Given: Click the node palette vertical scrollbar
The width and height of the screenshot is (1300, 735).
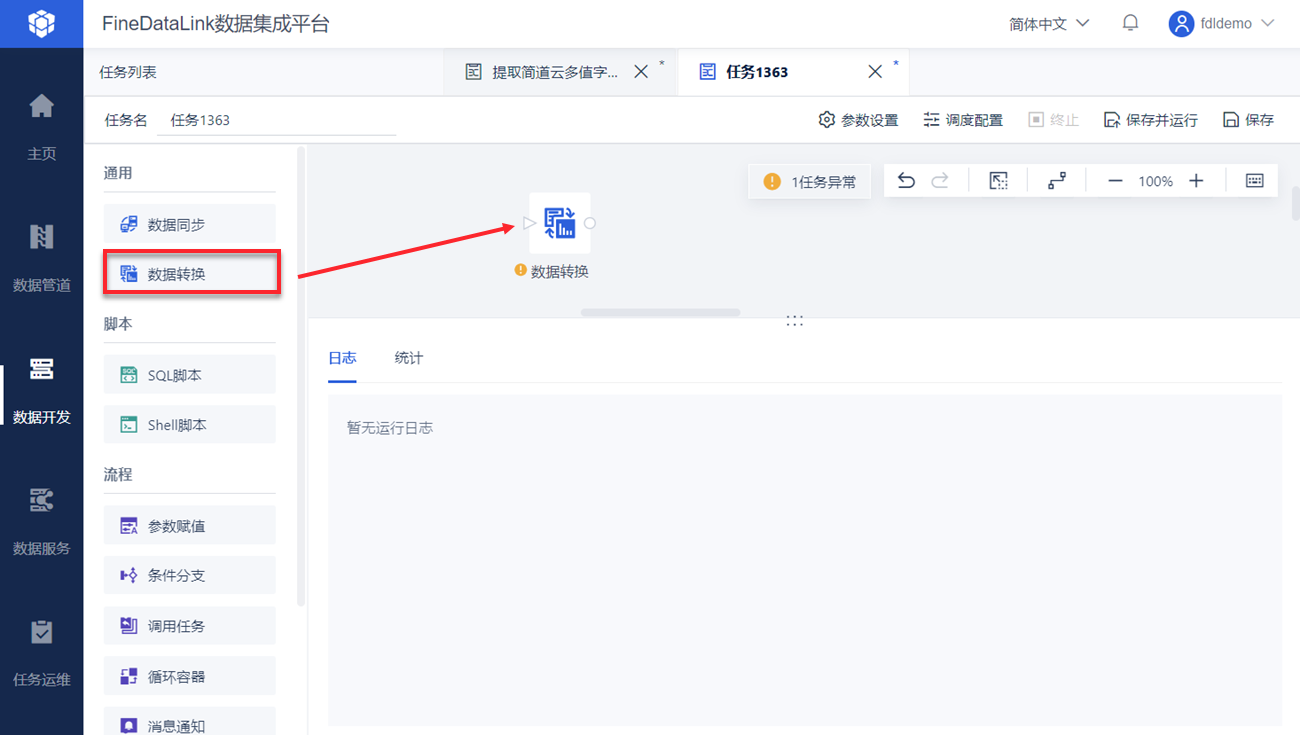Looking at the screenshot, I should pyautogui.click(x=301, y=377).
